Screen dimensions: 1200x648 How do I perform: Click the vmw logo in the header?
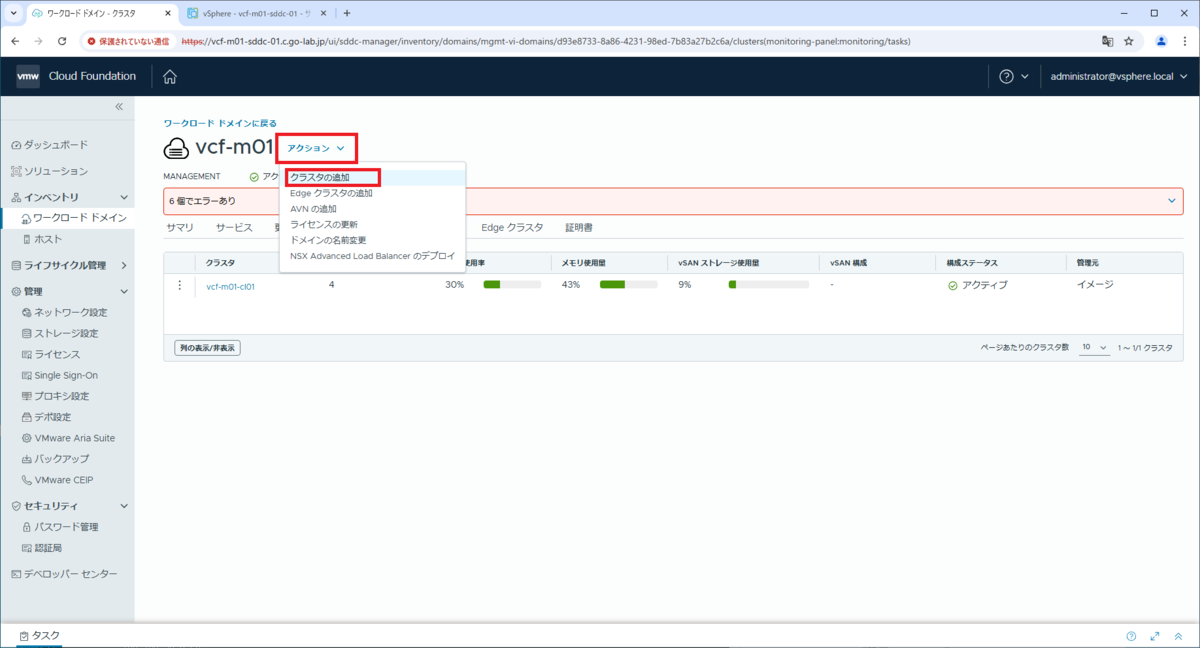click(28, 77)
